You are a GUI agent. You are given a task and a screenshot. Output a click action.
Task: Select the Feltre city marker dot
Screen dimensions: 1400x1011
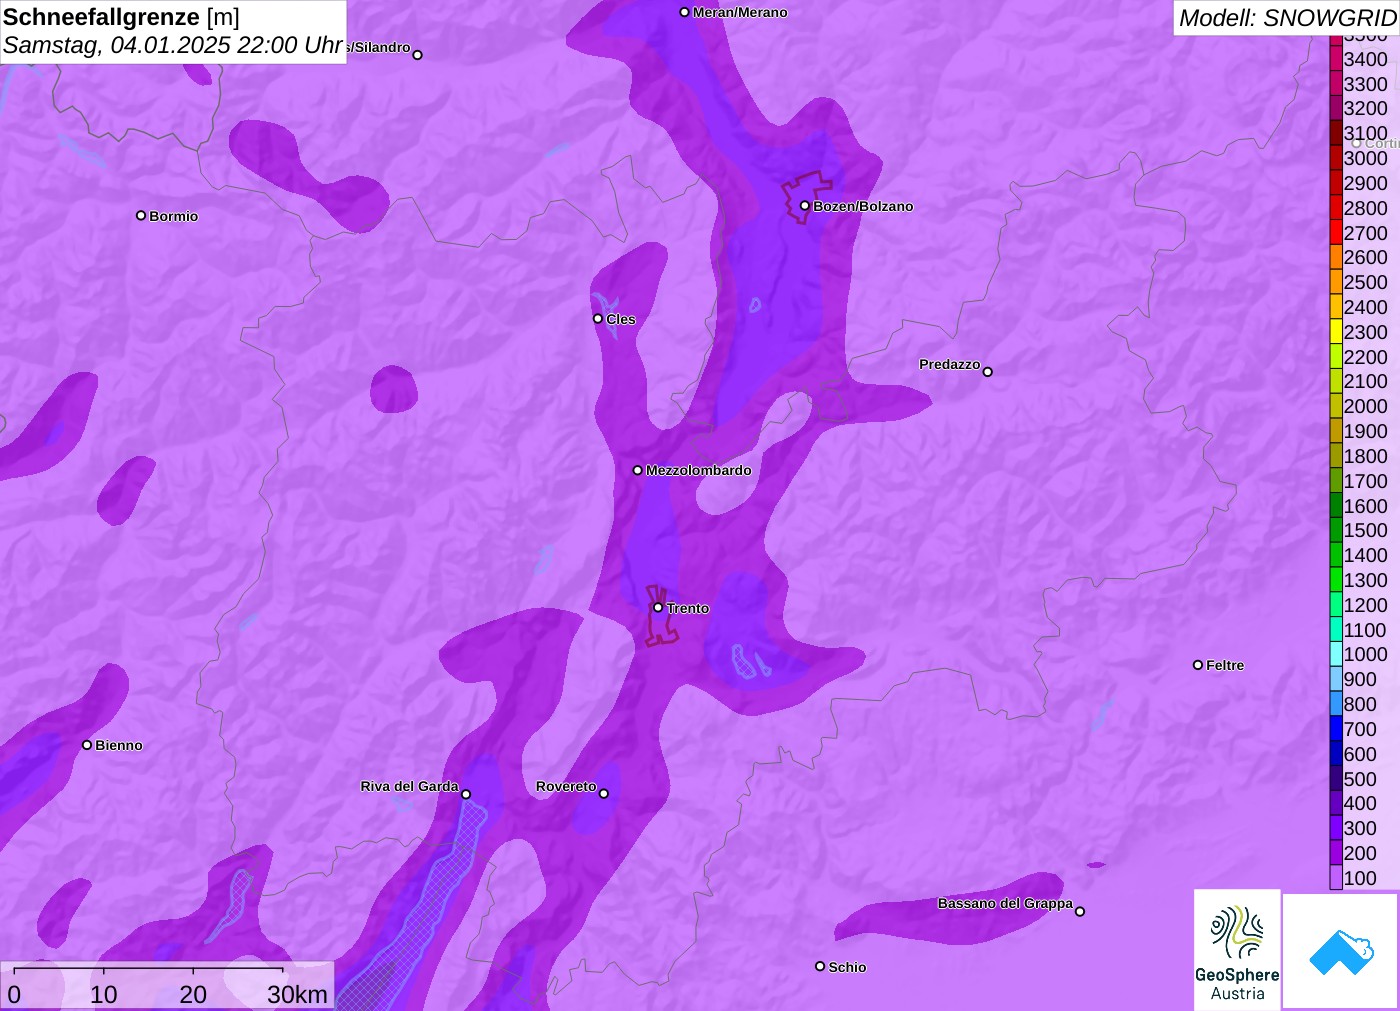click(1198, 665)
